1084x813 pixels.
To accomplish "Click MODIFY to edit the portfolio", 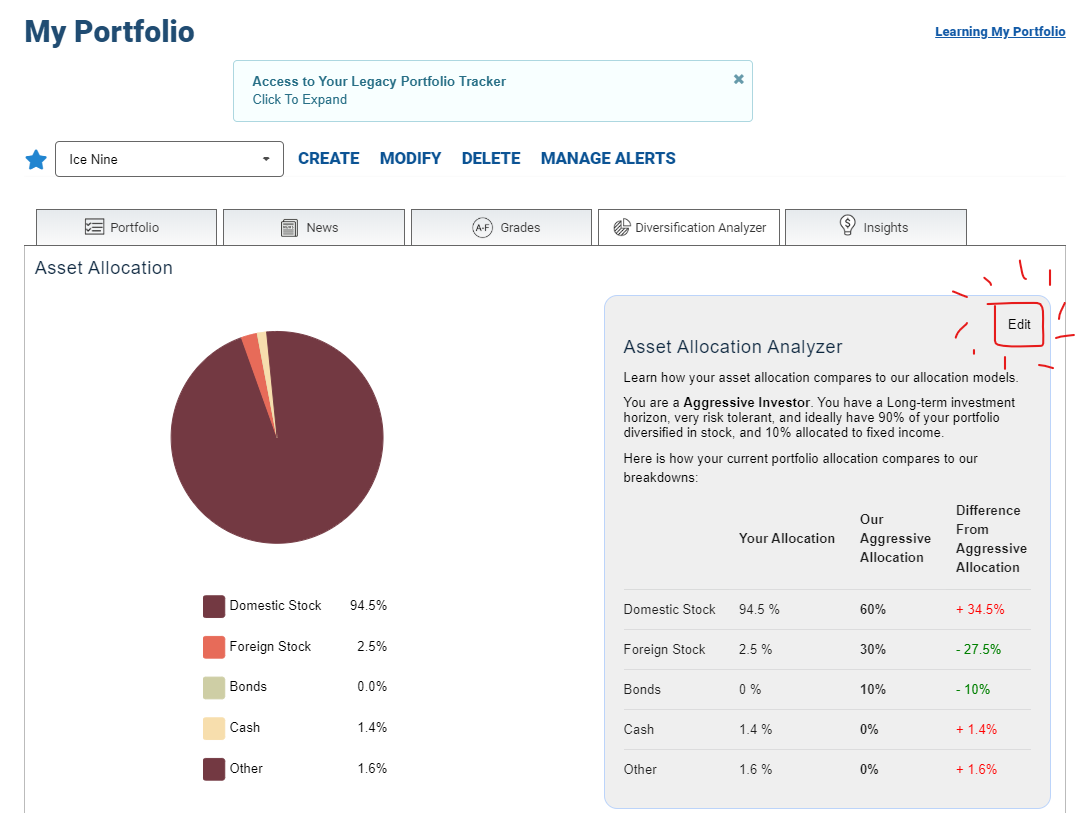I will point(411,158).
